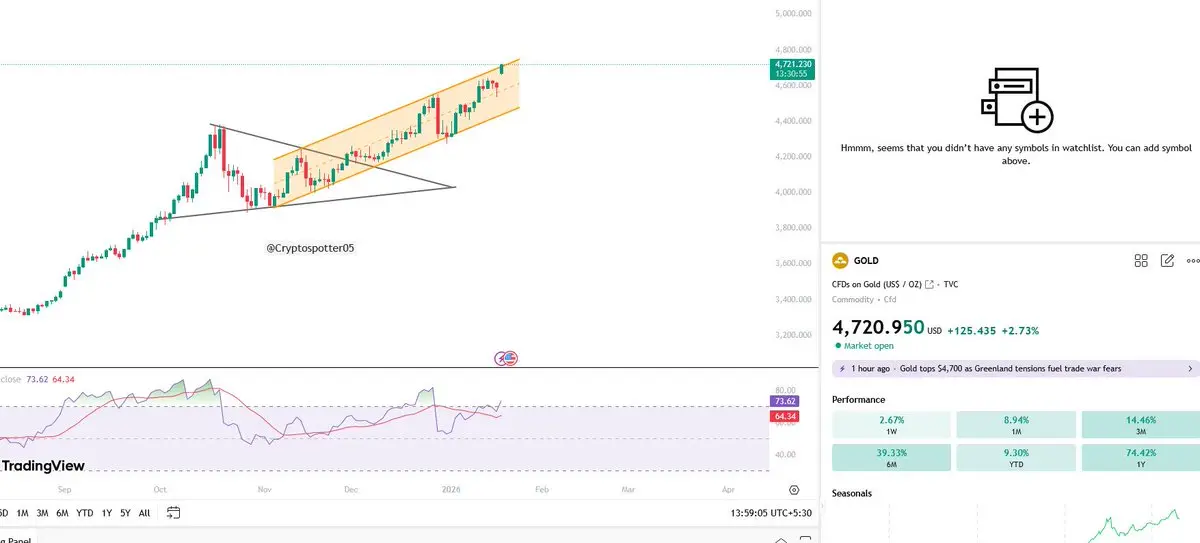Image resolution: width=1200 pixels, height=543 pixels.
Task: Click the TVC exchange label
Action: (x=950, y=285)
